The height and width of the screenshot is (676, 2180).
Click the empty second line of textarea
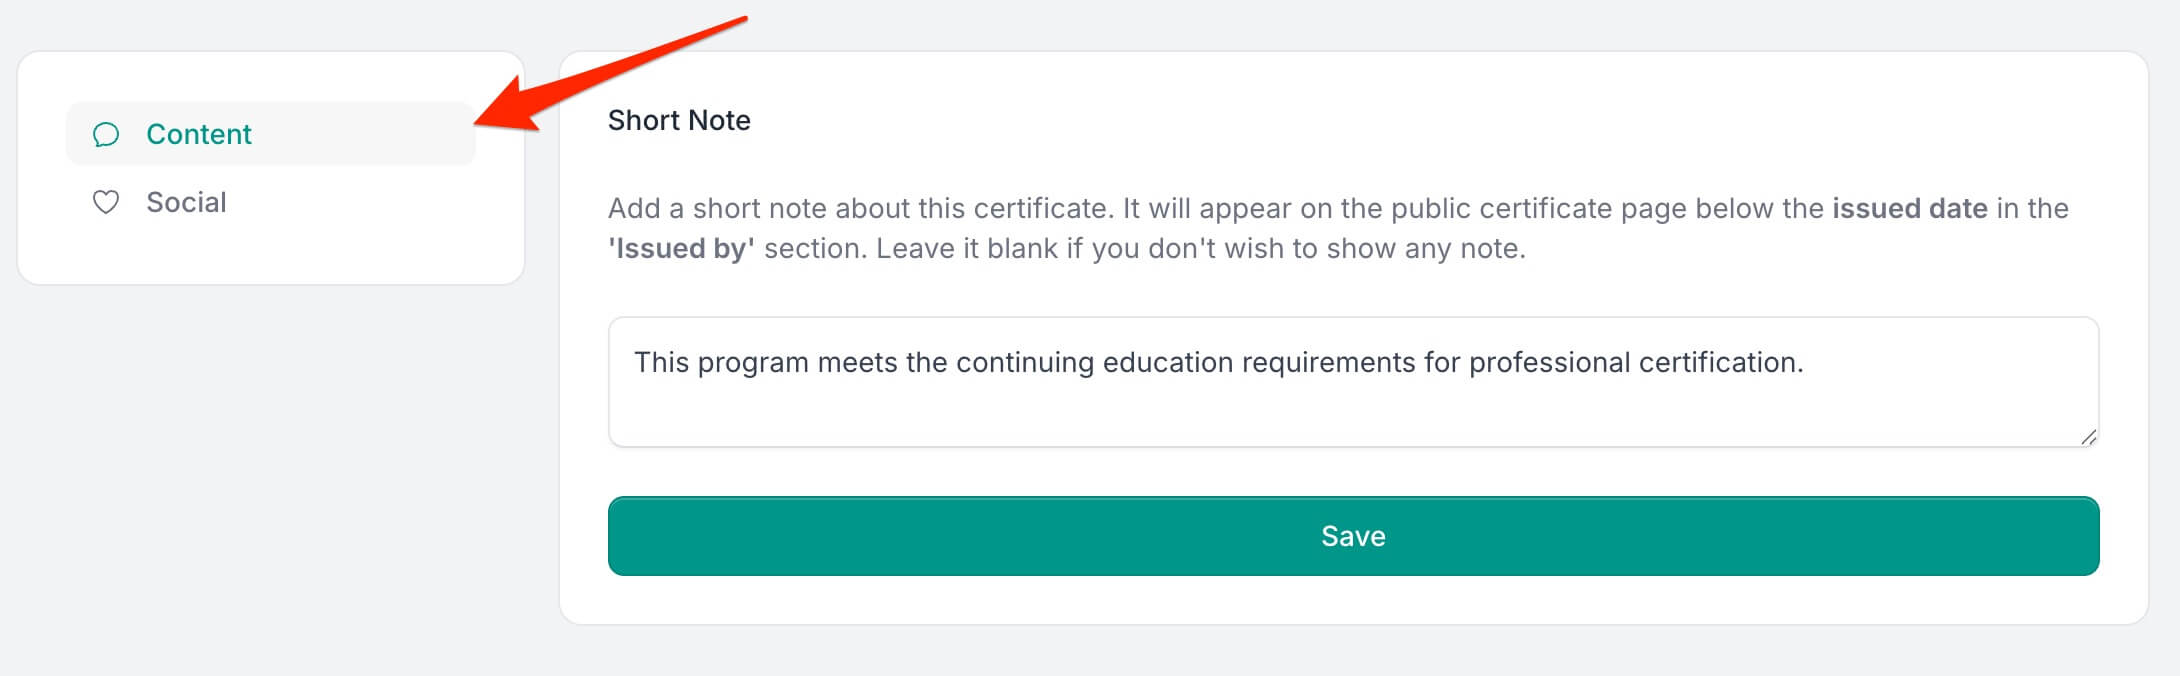[x=1200, y=412]
